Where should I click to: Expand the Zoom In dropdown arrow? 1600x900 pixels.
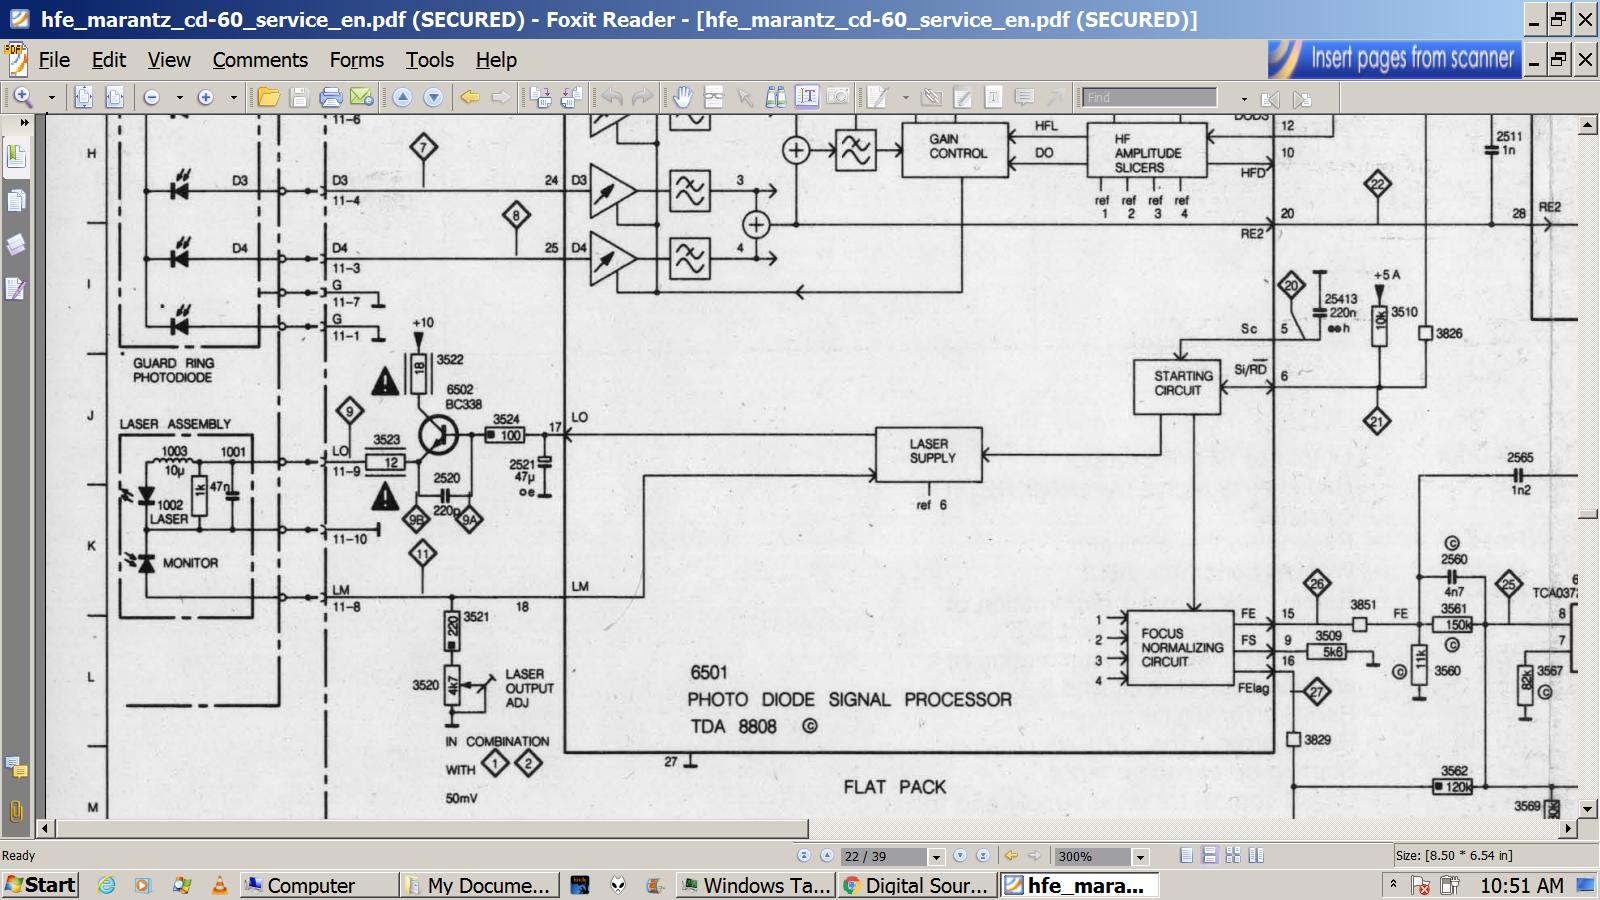tap(233, 98)
